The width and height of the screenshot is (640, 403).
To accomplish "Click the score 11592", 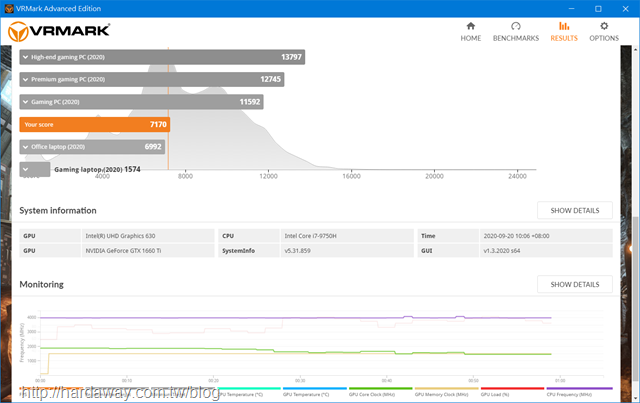I will [250, 102].
